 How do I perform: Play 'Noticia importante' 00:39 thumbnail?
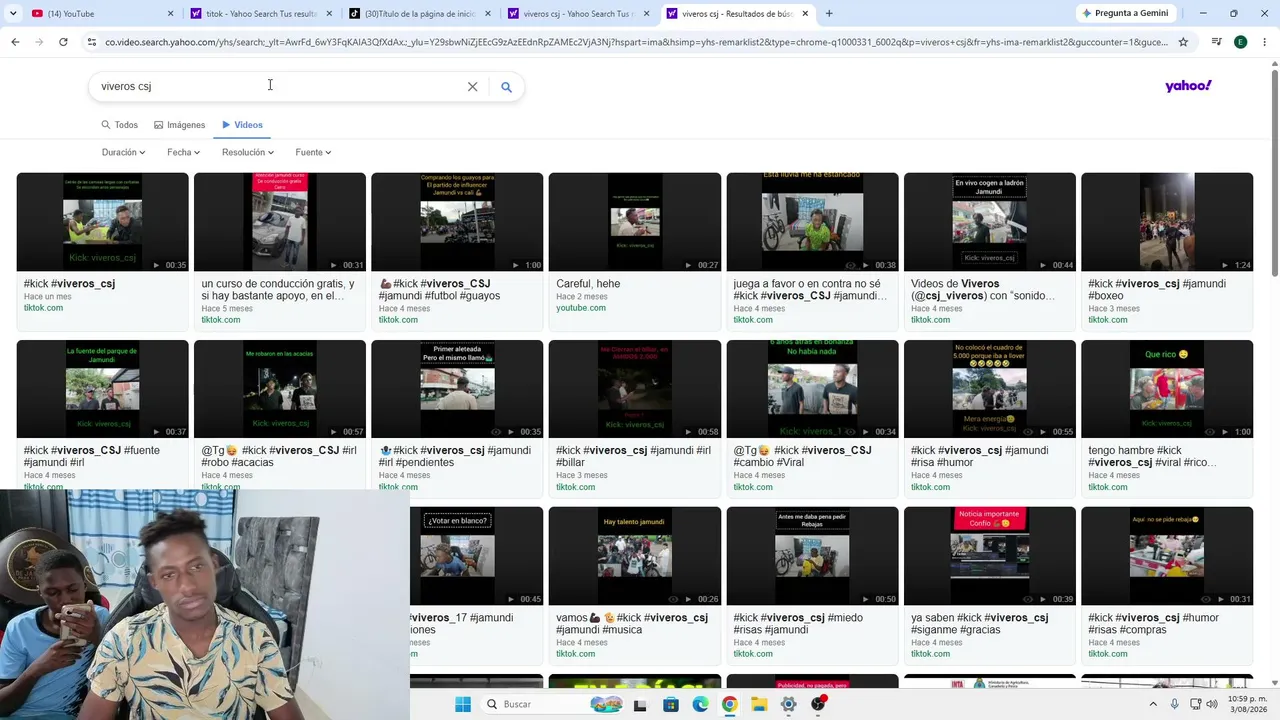(x=989, y=556)
